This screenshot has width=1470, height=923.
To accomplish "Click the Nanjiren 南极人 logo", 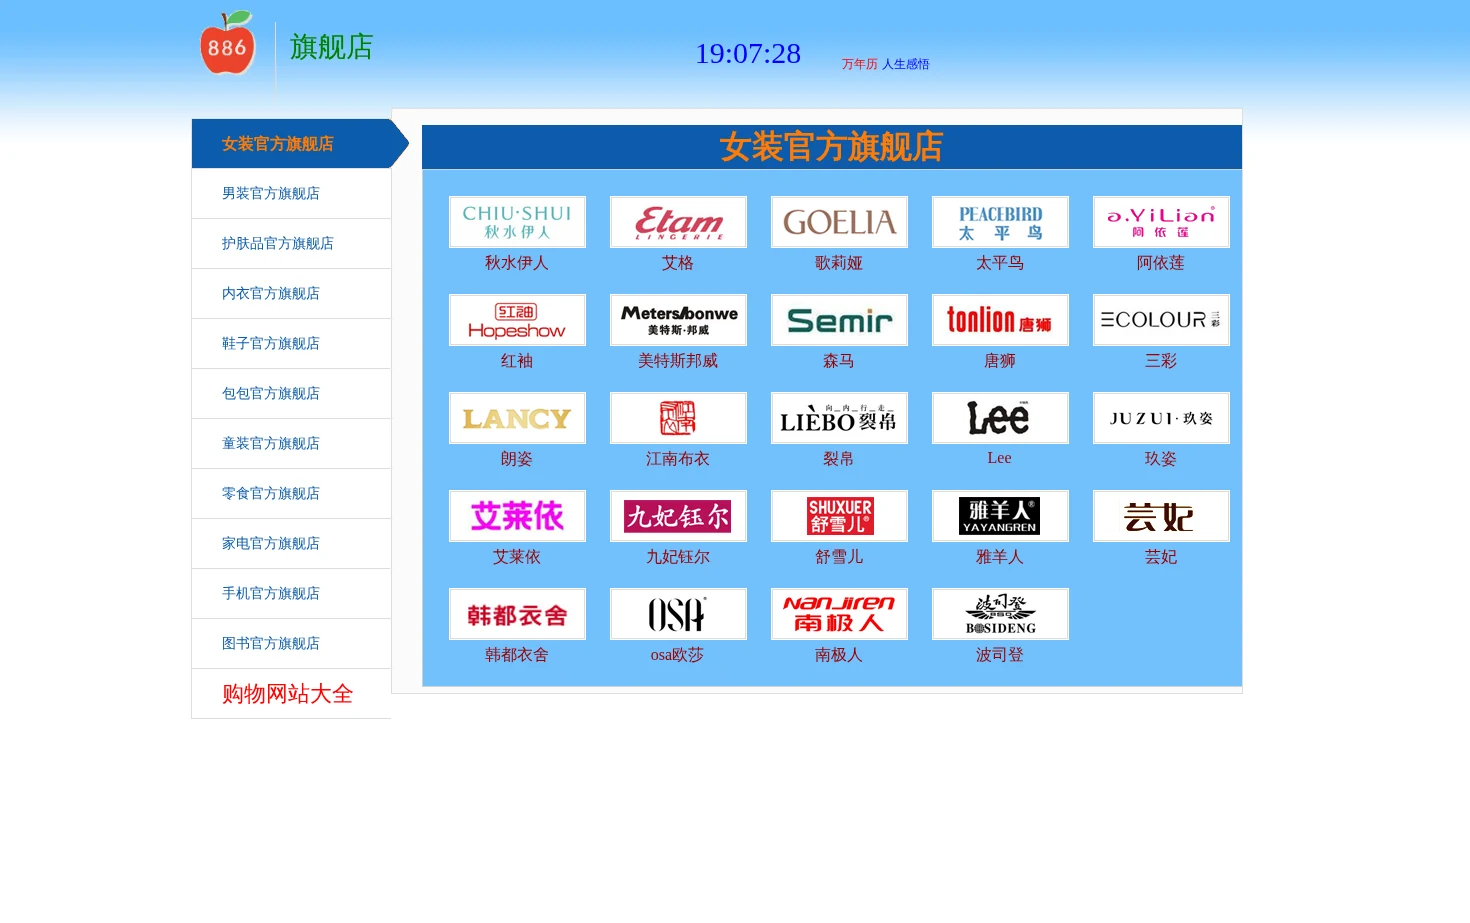I will pos(839,614).
